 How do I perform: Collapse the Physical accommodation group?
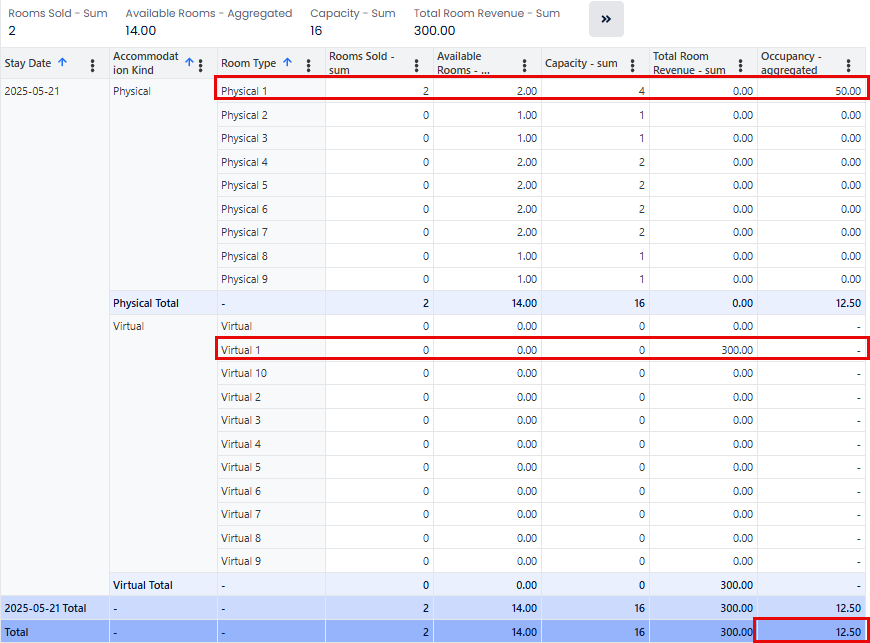(x=132, y=91)
